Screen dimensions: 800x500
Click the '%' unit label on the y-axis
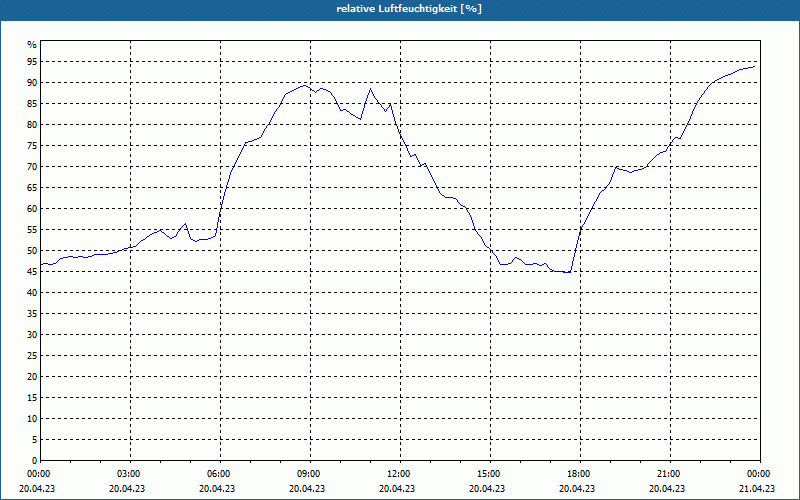[32, 45]
